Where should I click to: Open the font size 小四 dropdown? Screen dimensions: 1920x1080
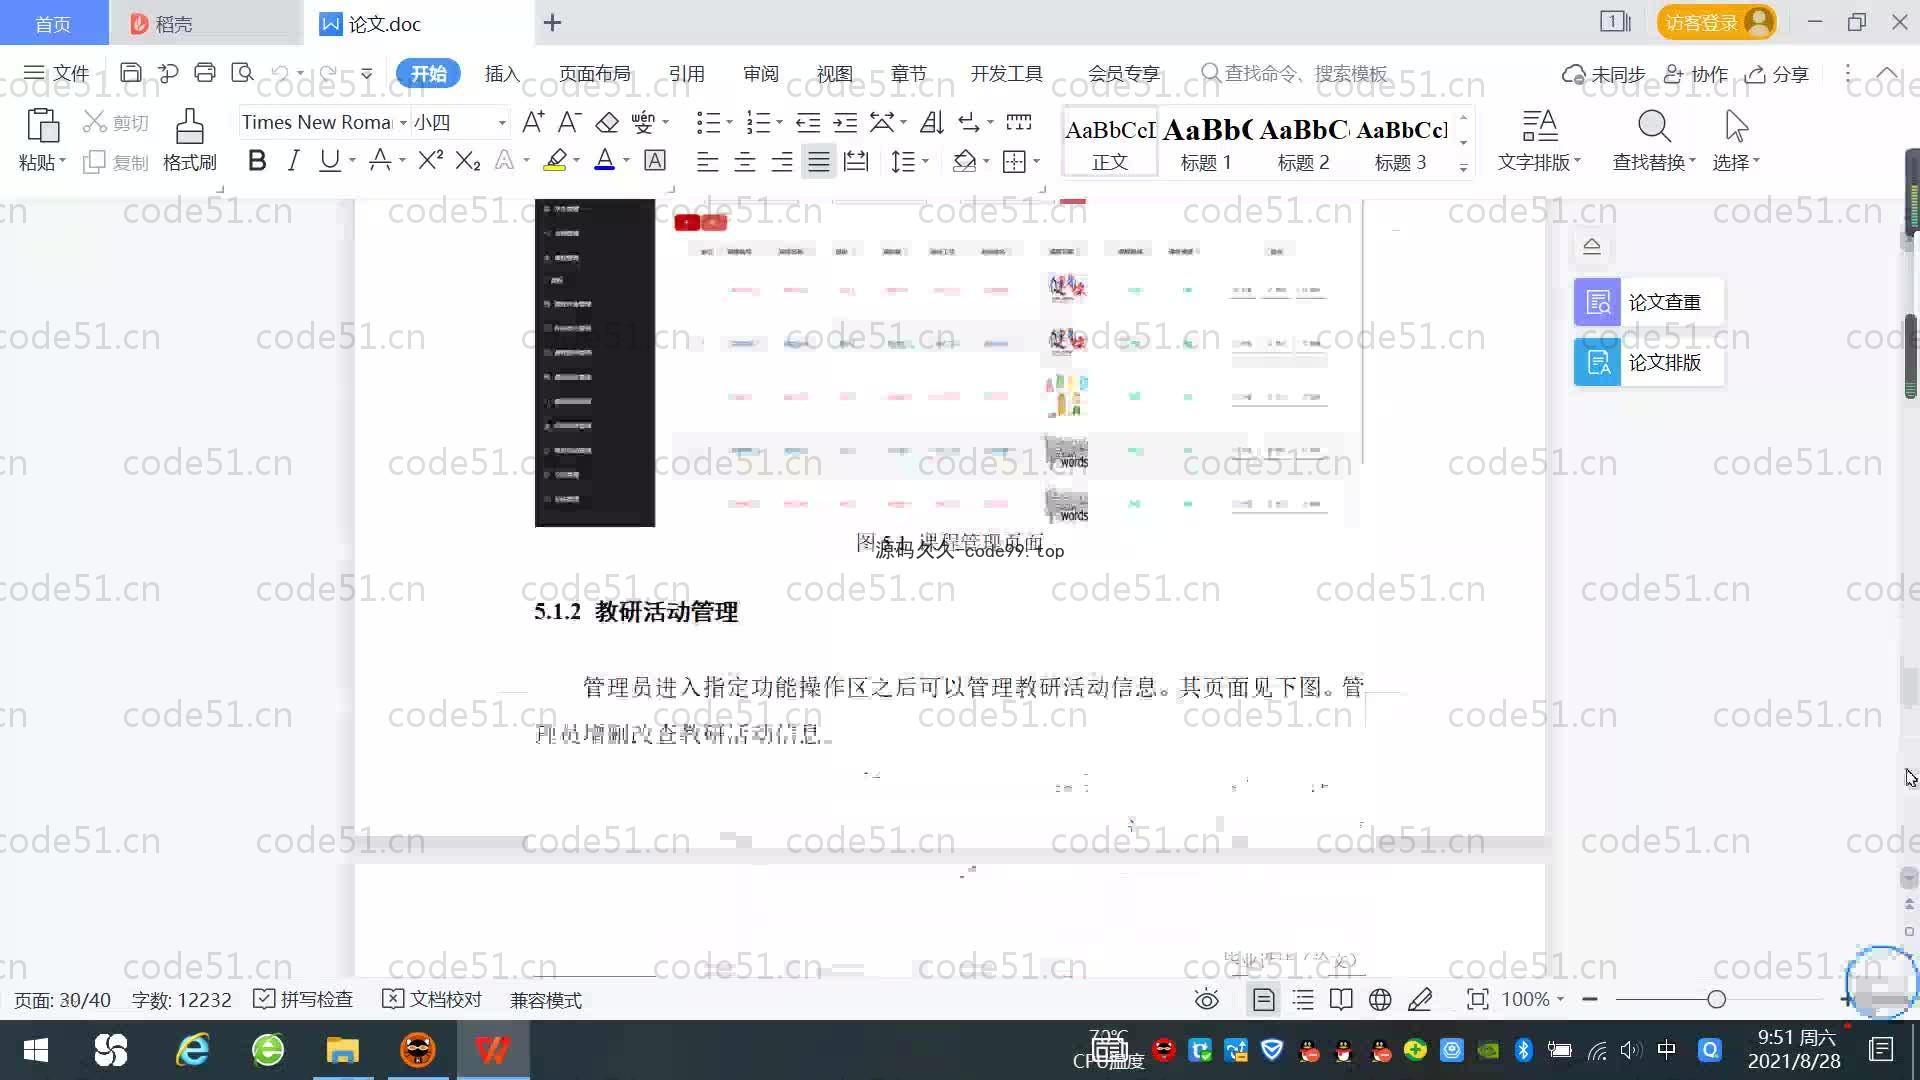[x=502, y=123]
